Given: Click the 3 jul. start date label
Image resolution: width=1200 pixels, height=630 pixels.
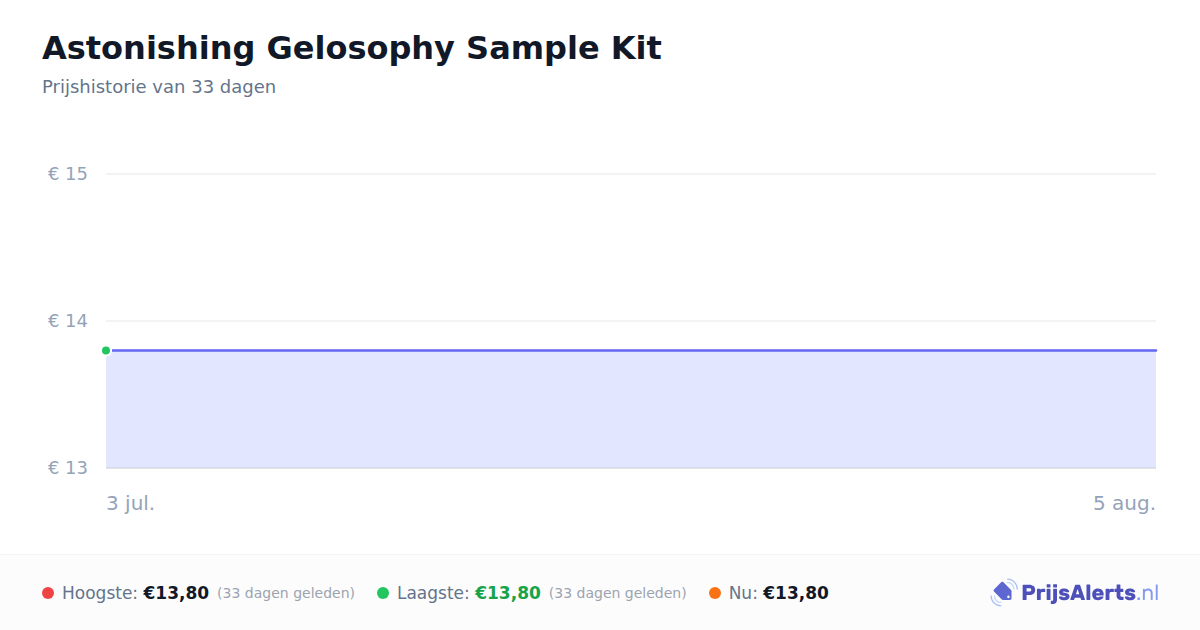Looking at the screenshot, I should 131,503.
